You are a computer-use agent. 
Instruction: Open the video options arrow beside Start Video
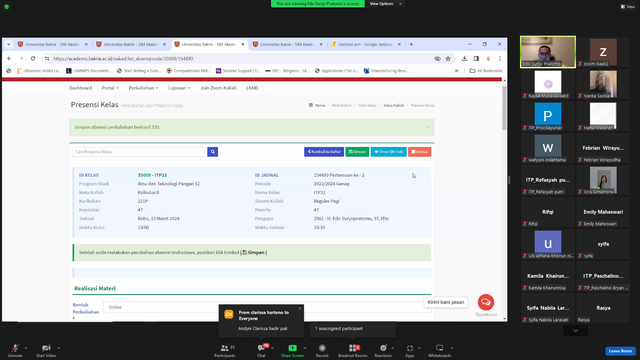(x=58, y=348)
